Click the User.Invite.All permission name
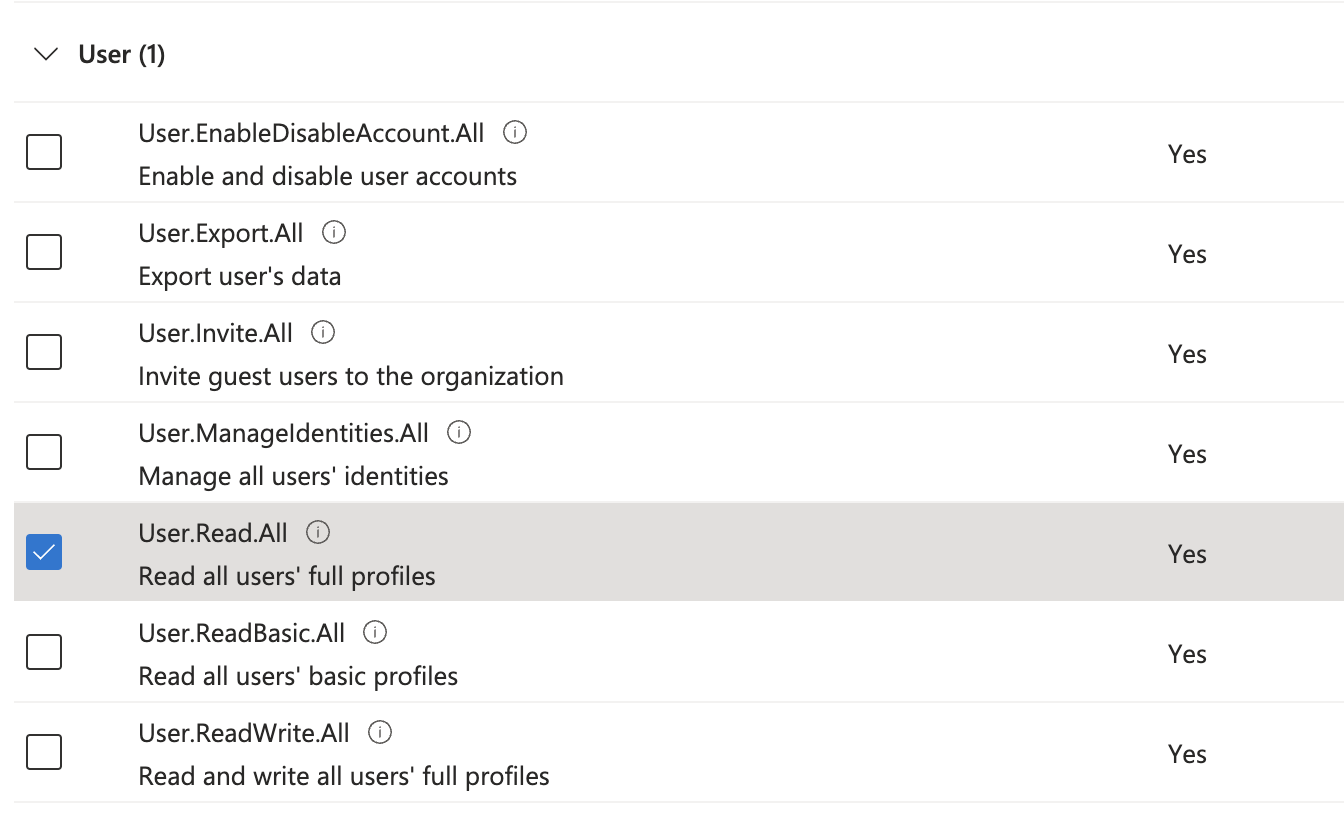Screen dimensions: 1344x838 [216, 333]
